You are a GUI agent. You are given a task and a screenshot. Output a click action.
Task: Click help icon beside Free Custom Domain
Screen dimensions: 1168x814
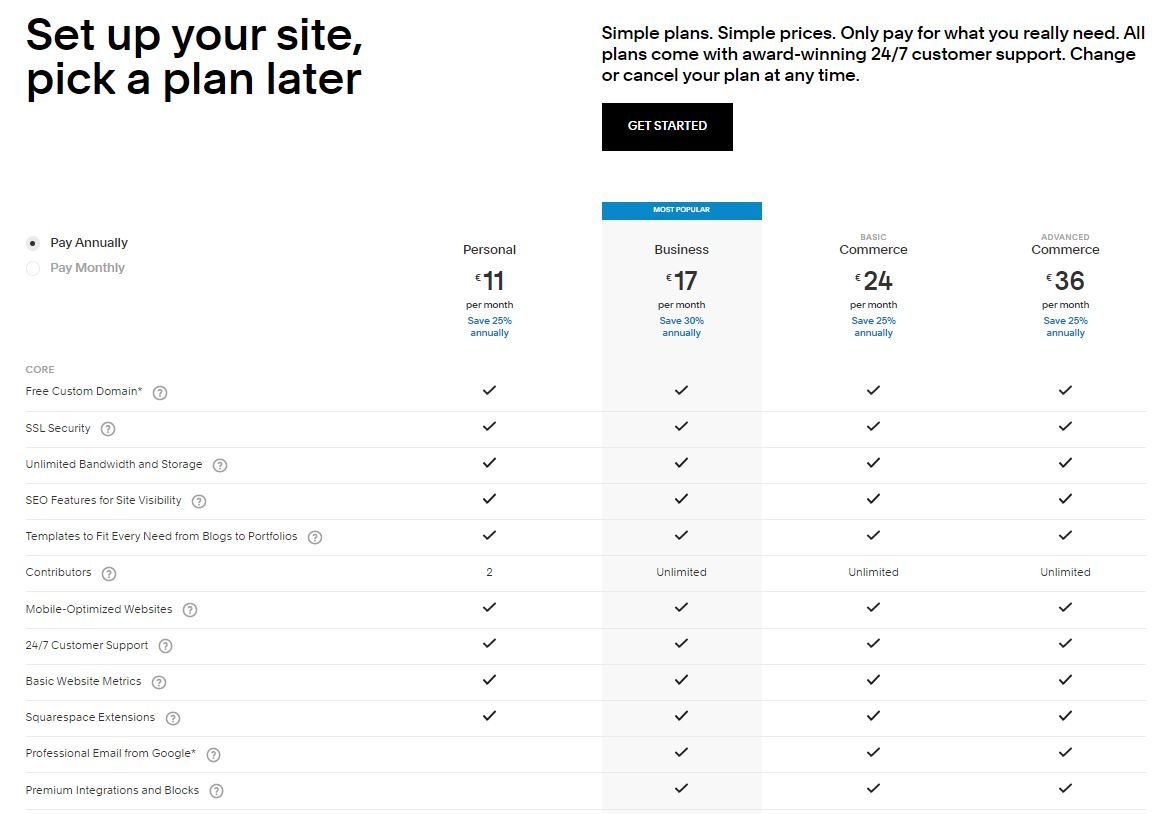click(x=160, y=393)
